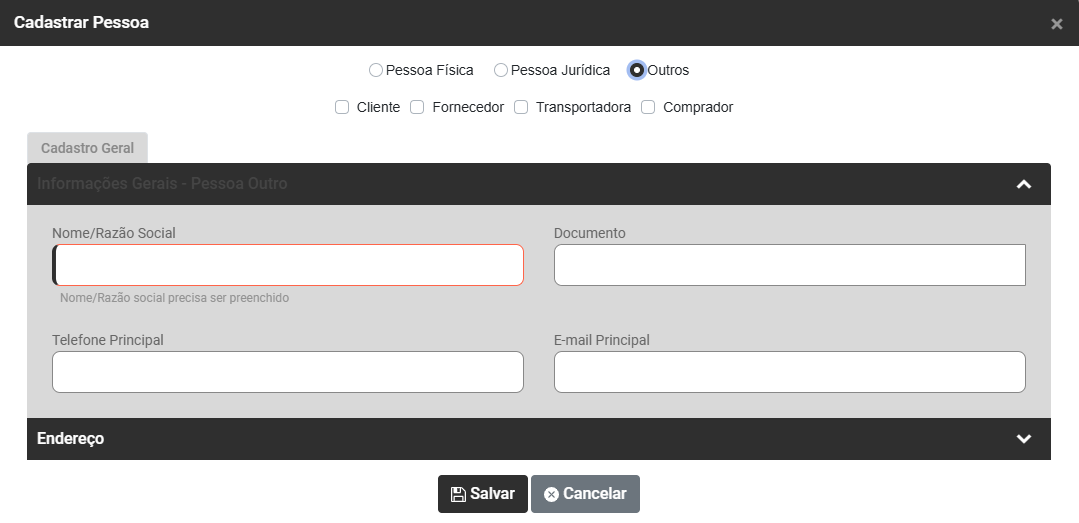Focus the Nome/Razão Social input field
Viewport: 1079px width, 523px height.
coord(288,265)
